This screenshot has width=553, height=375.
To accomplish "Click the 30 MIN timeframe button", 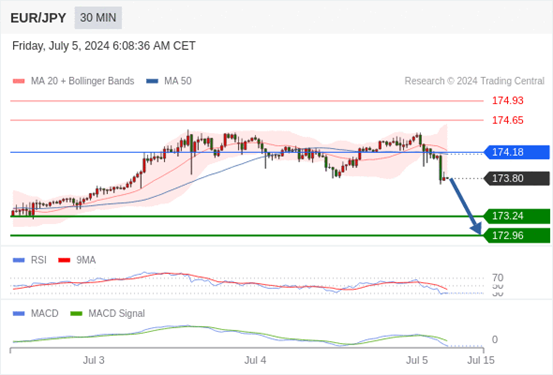I will tap(98, 18).
